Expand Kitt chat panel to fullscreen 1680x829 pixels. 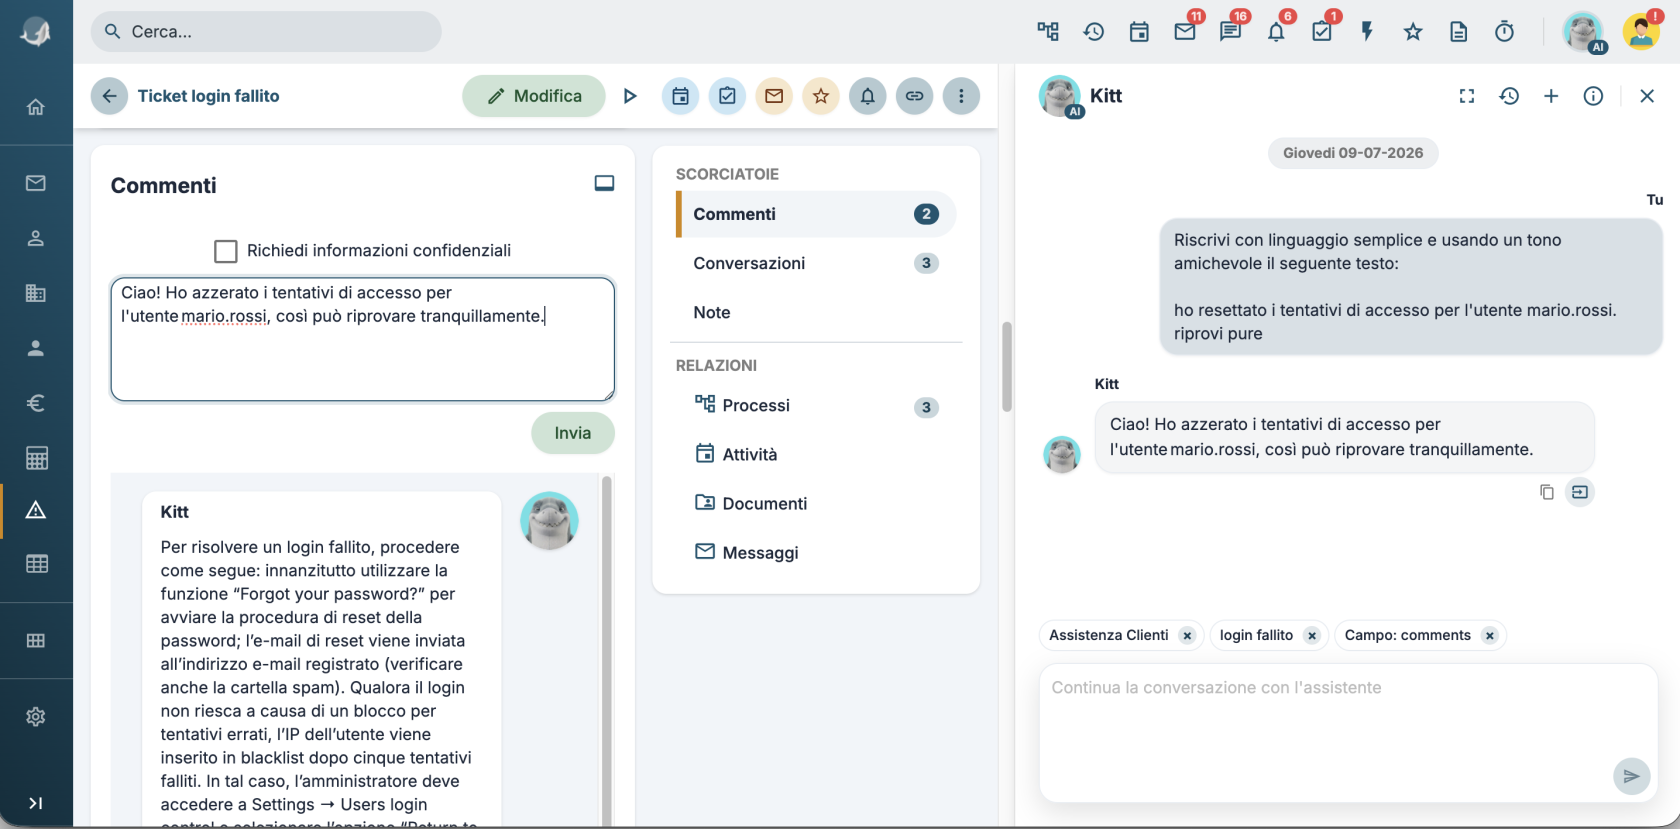(1467, 96)
